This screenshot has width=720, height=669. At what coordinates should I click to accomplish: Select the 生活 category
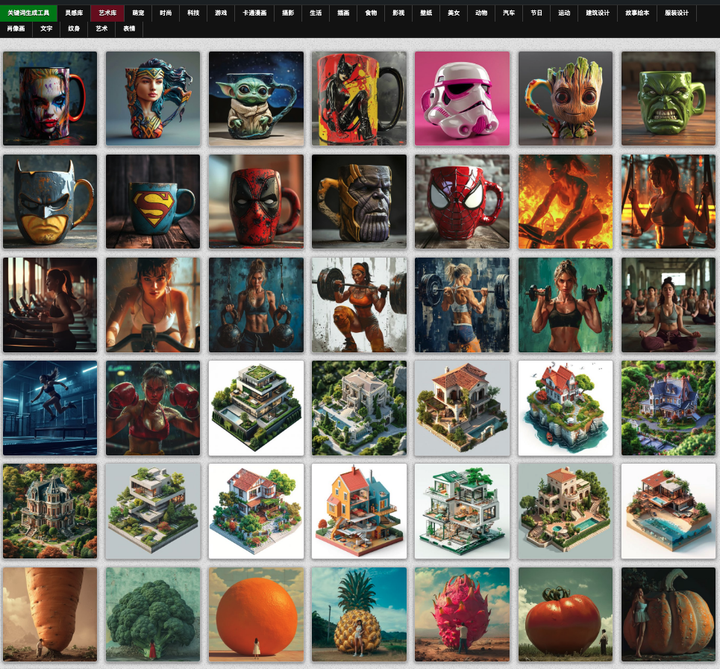tap(315, 13)
